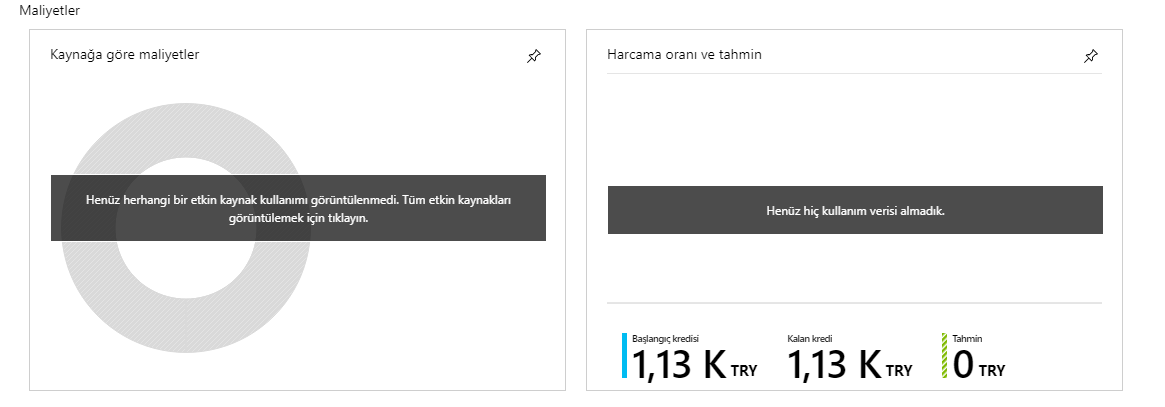Screen dimensions: 1165x407
Task: Select the green striped Tahmin indicator bar
Action: coord(944,356)
